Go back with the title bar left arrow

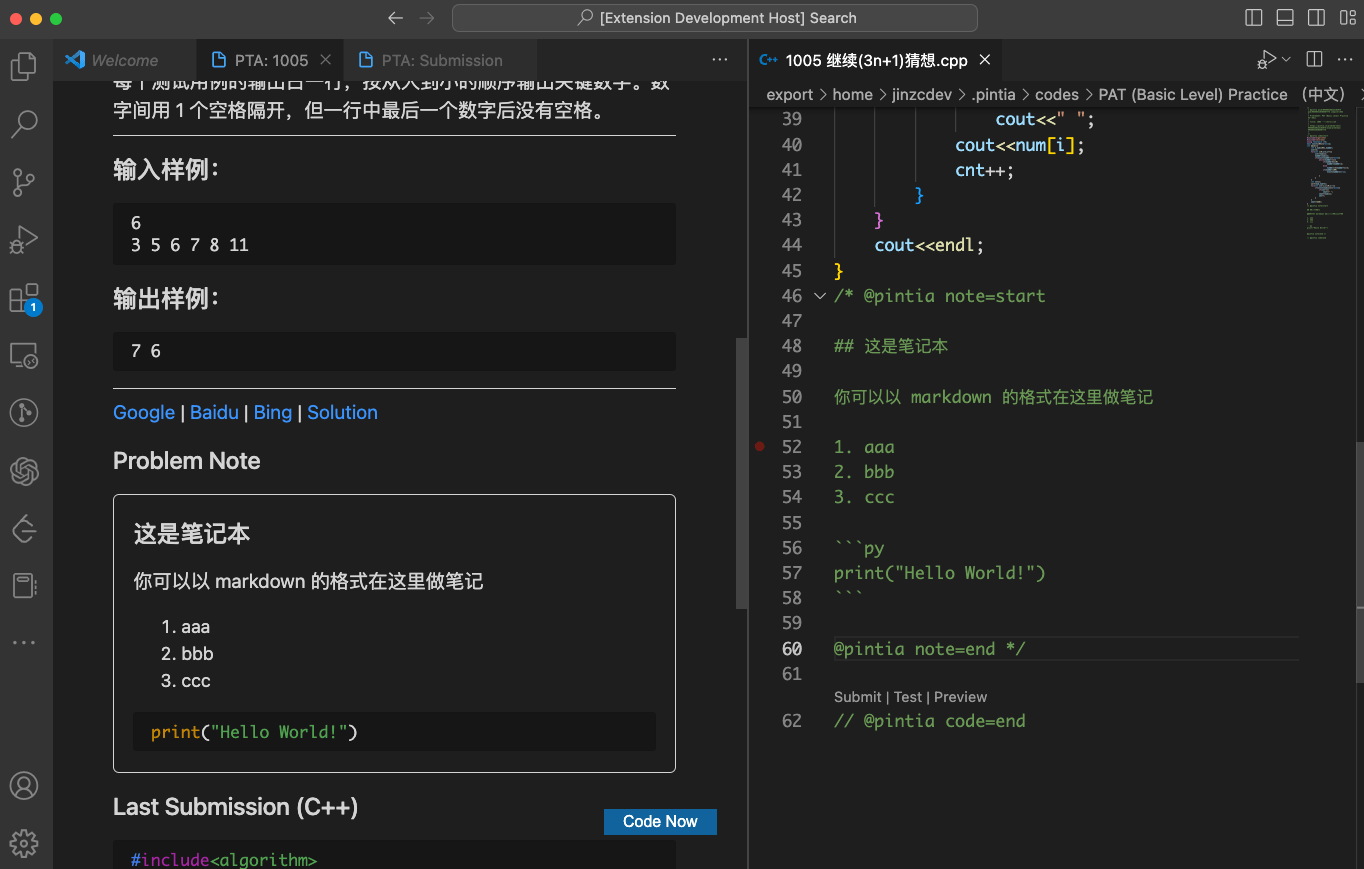point(395,18)
